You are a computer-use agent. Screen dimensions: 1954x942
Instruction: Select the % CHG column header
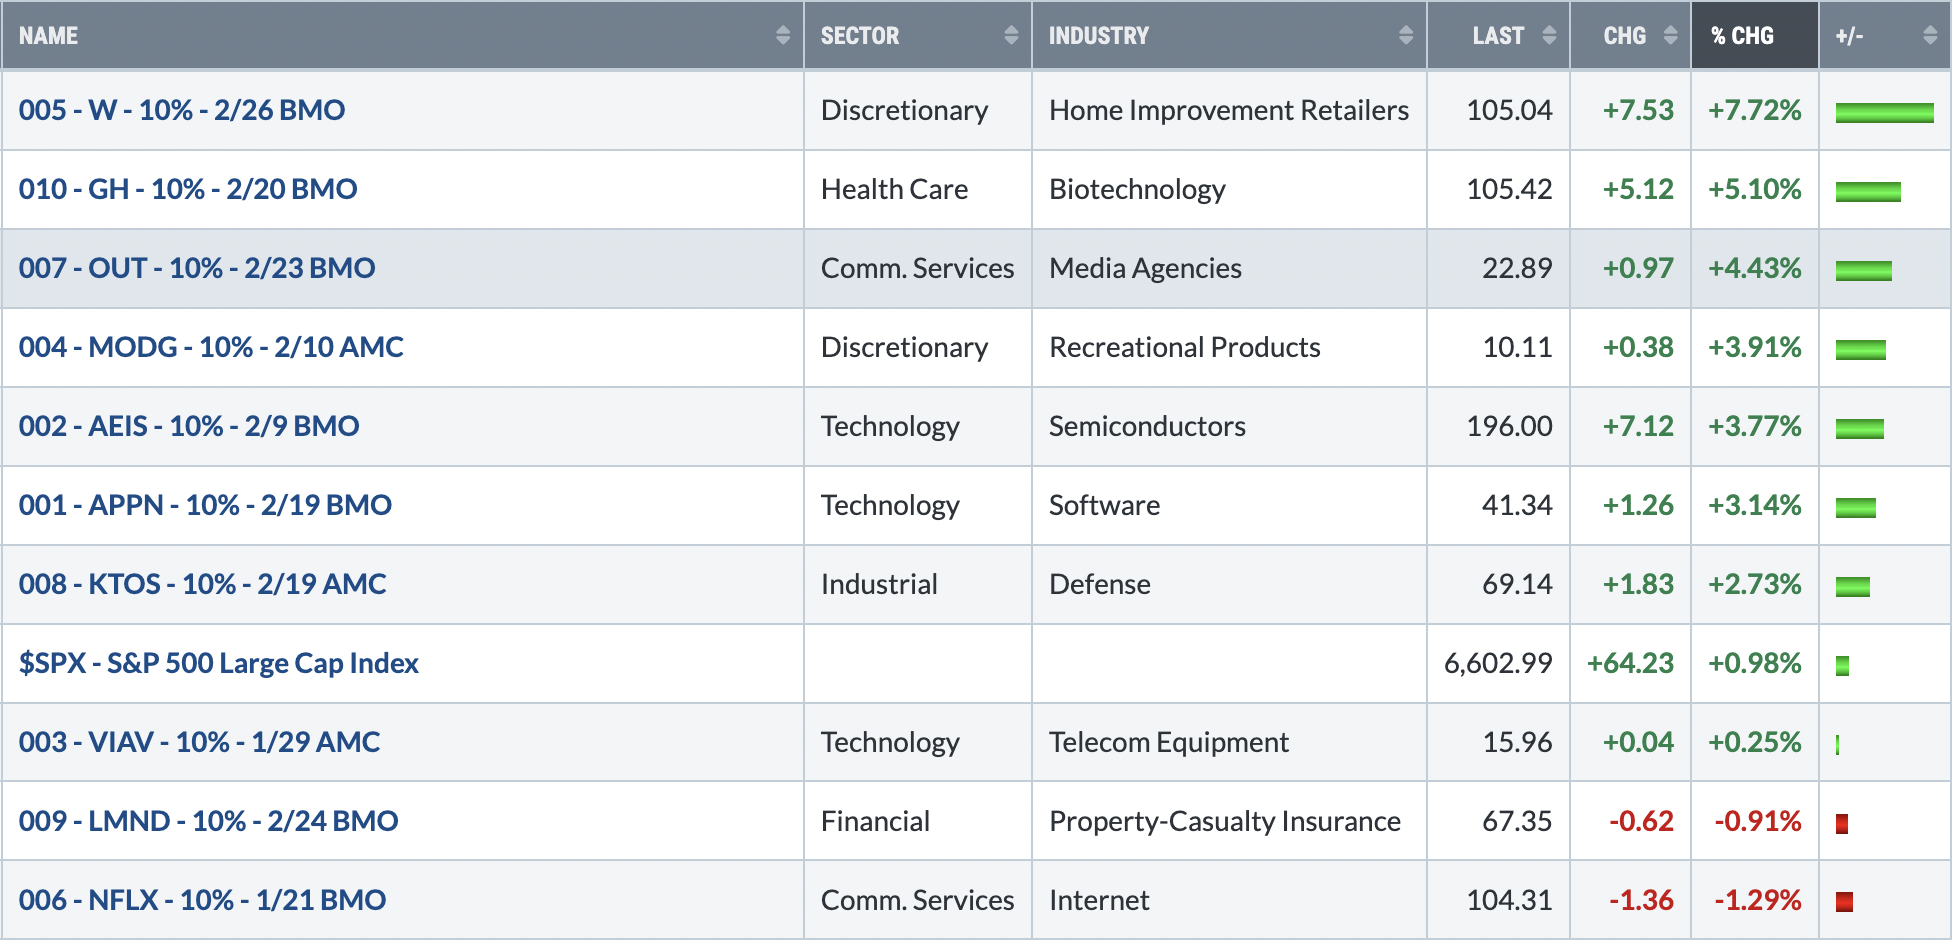[x=1754, y=36]
